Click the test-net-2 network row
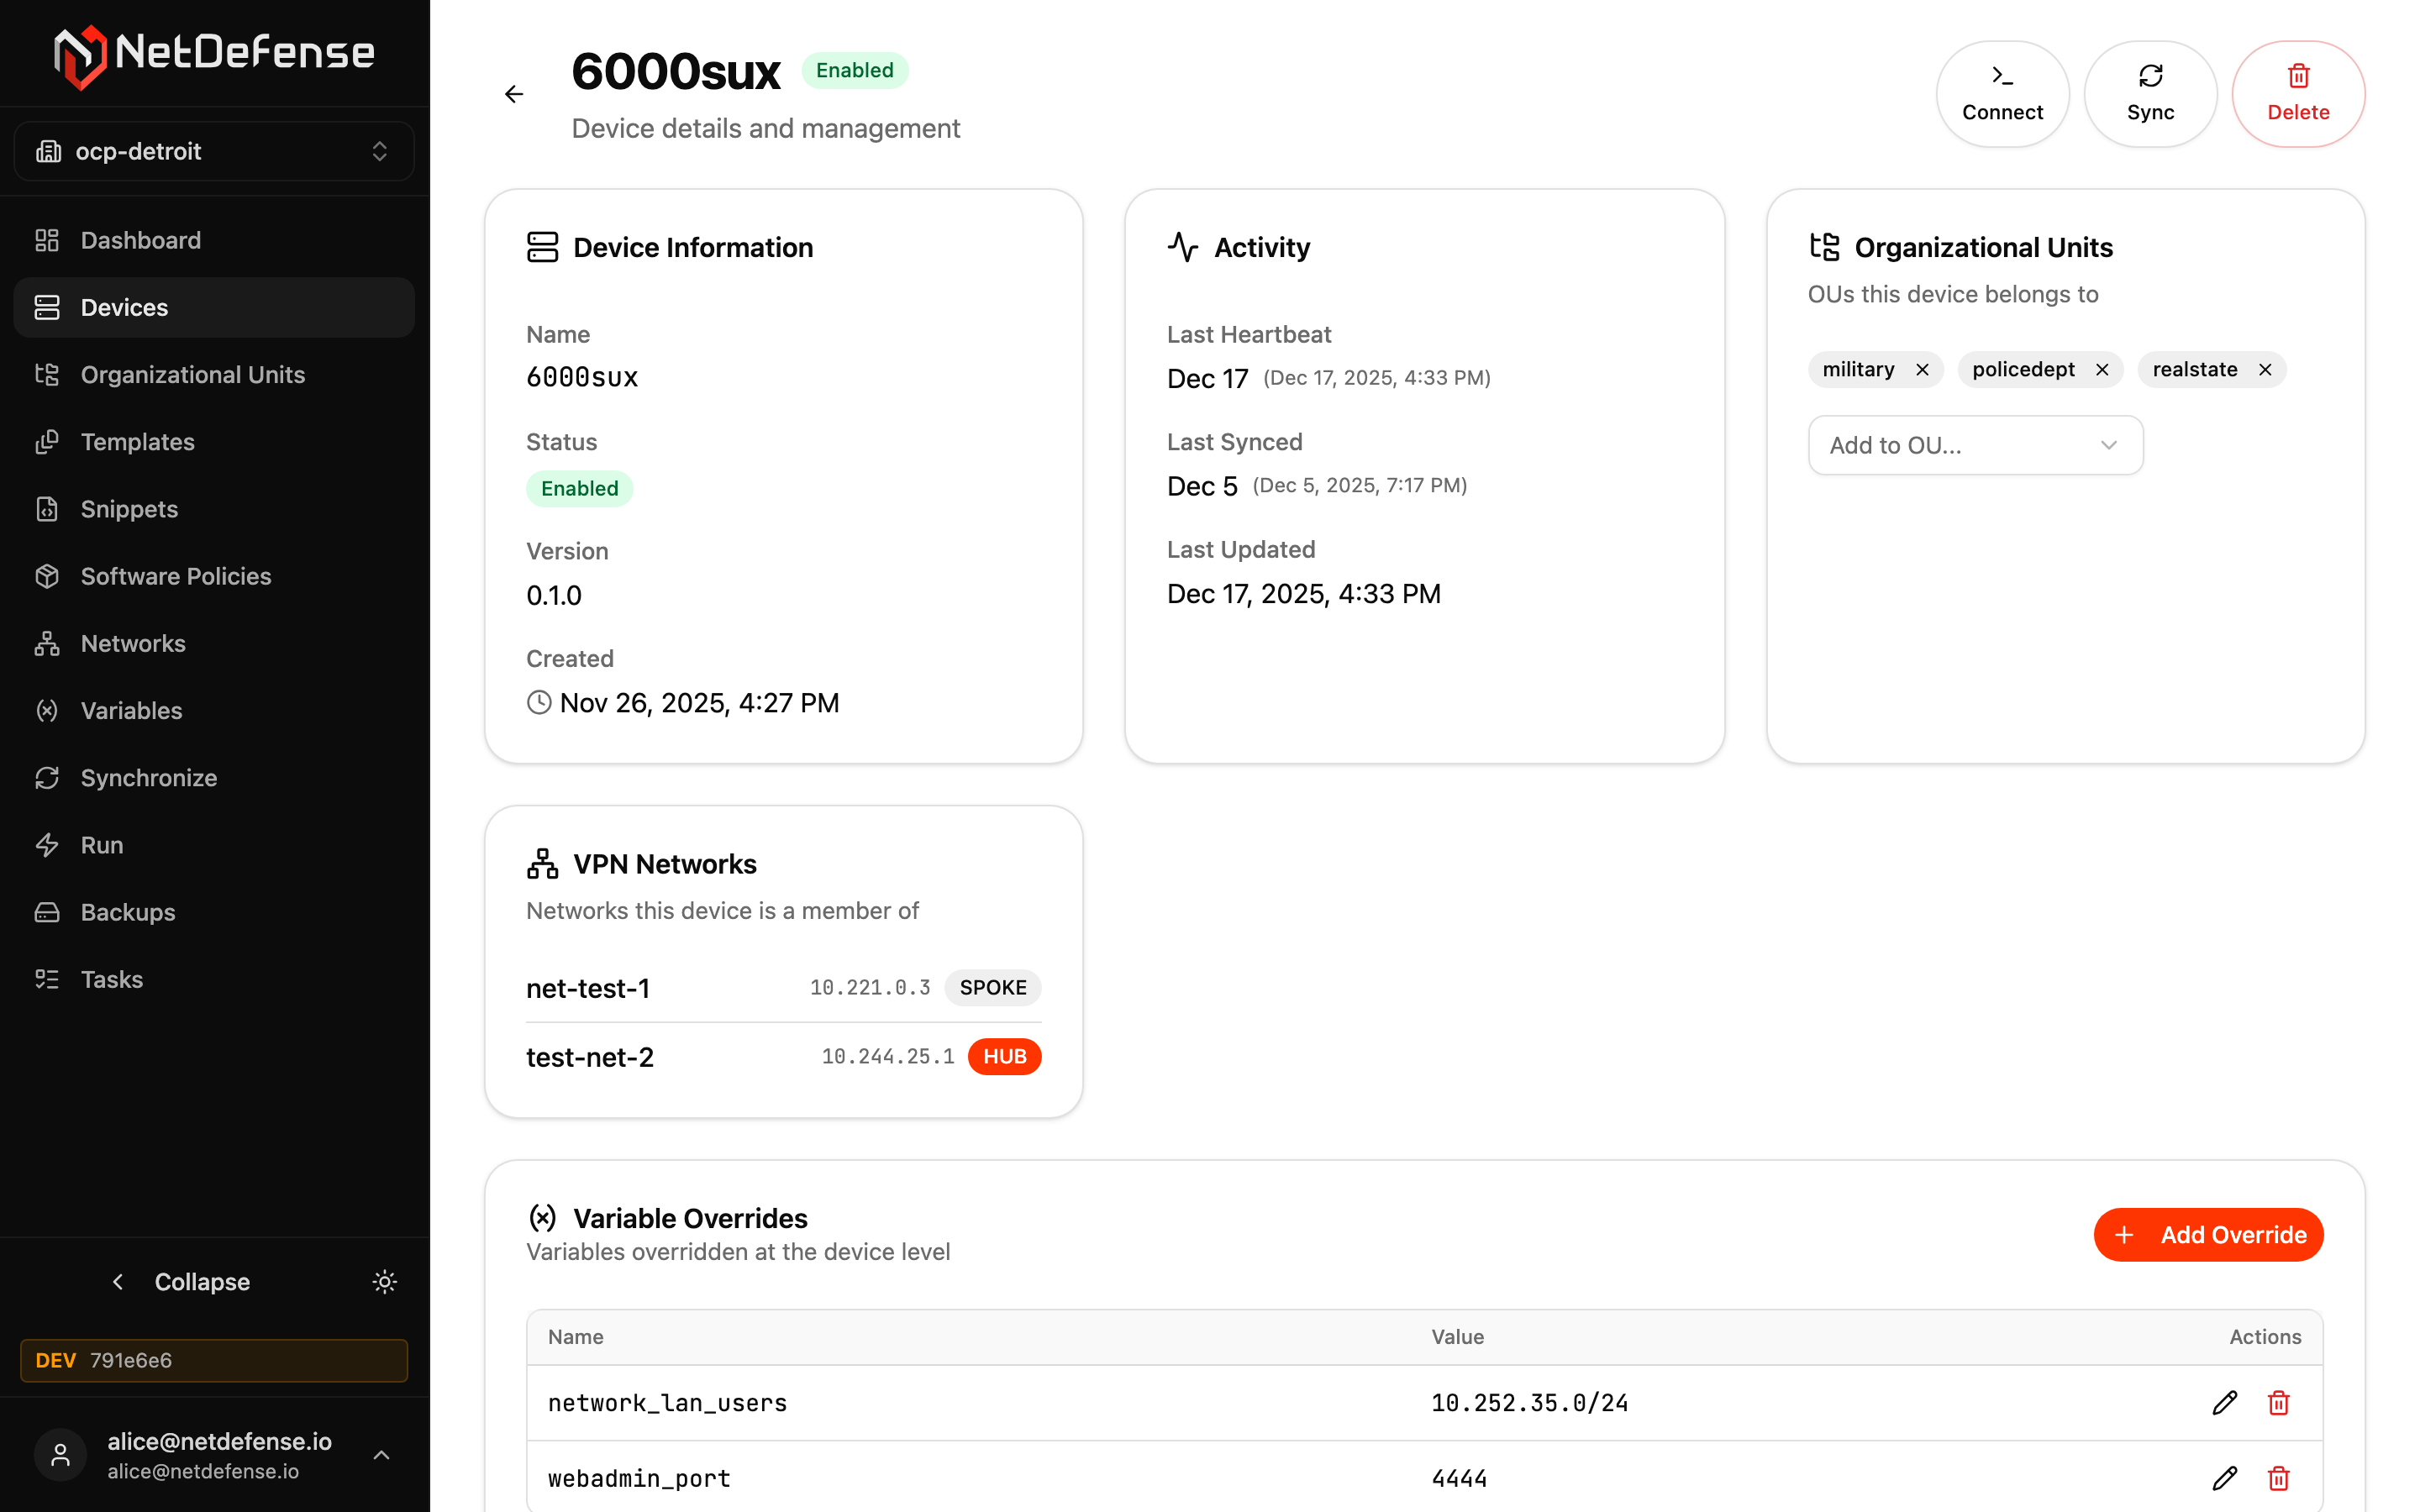2420x1512 pixels. (x=783, y=1057)
